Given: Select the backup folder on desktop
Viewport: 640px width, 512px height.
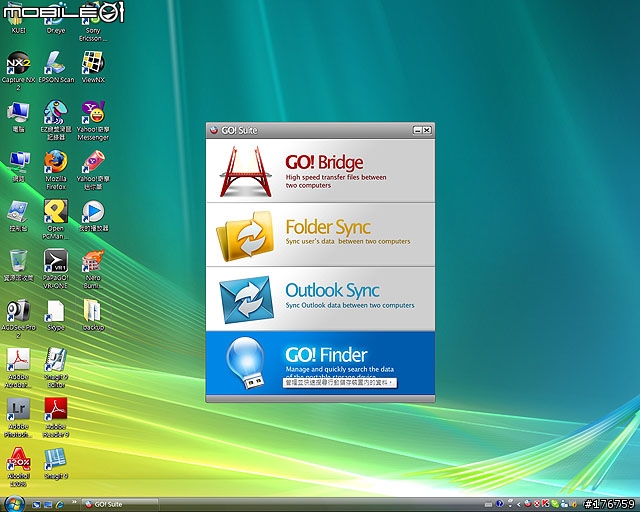Looking at the screenshot, I should [93, 315].
